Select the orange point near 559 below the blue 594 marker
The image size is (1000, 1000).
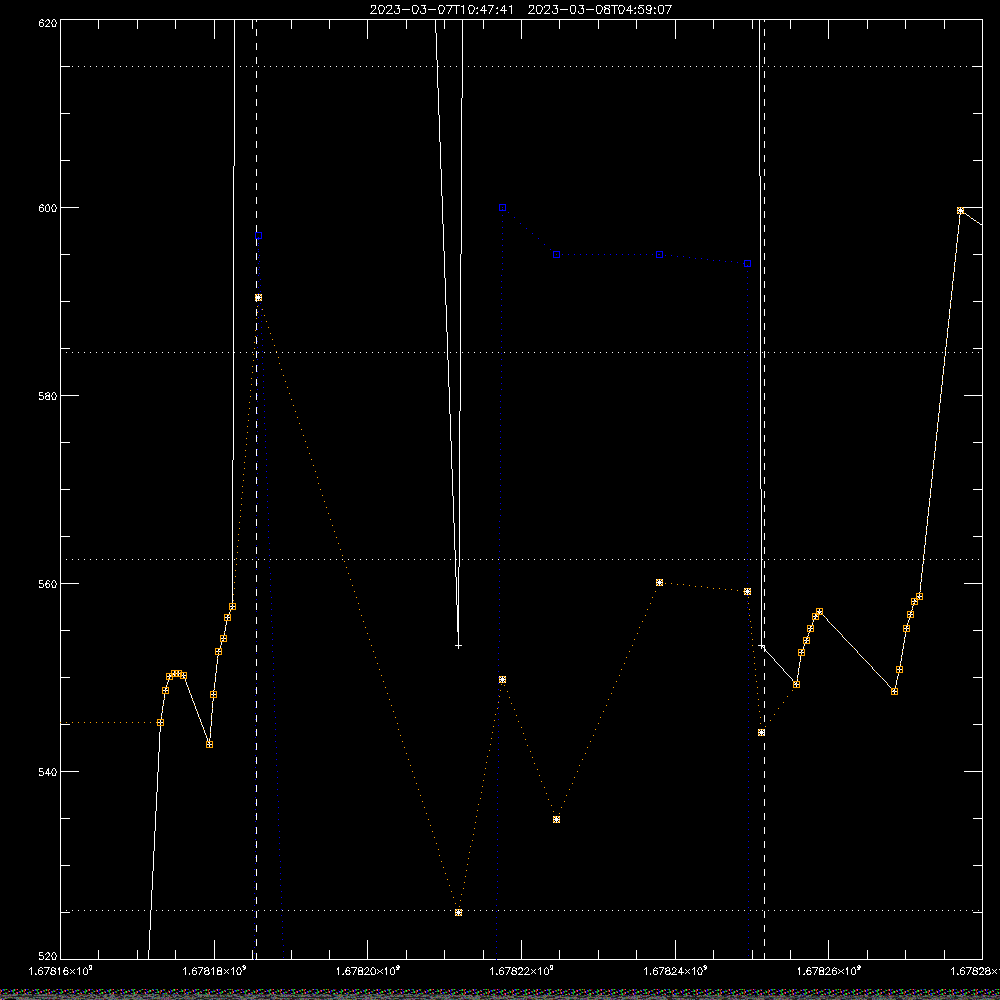tap(747, 592)
